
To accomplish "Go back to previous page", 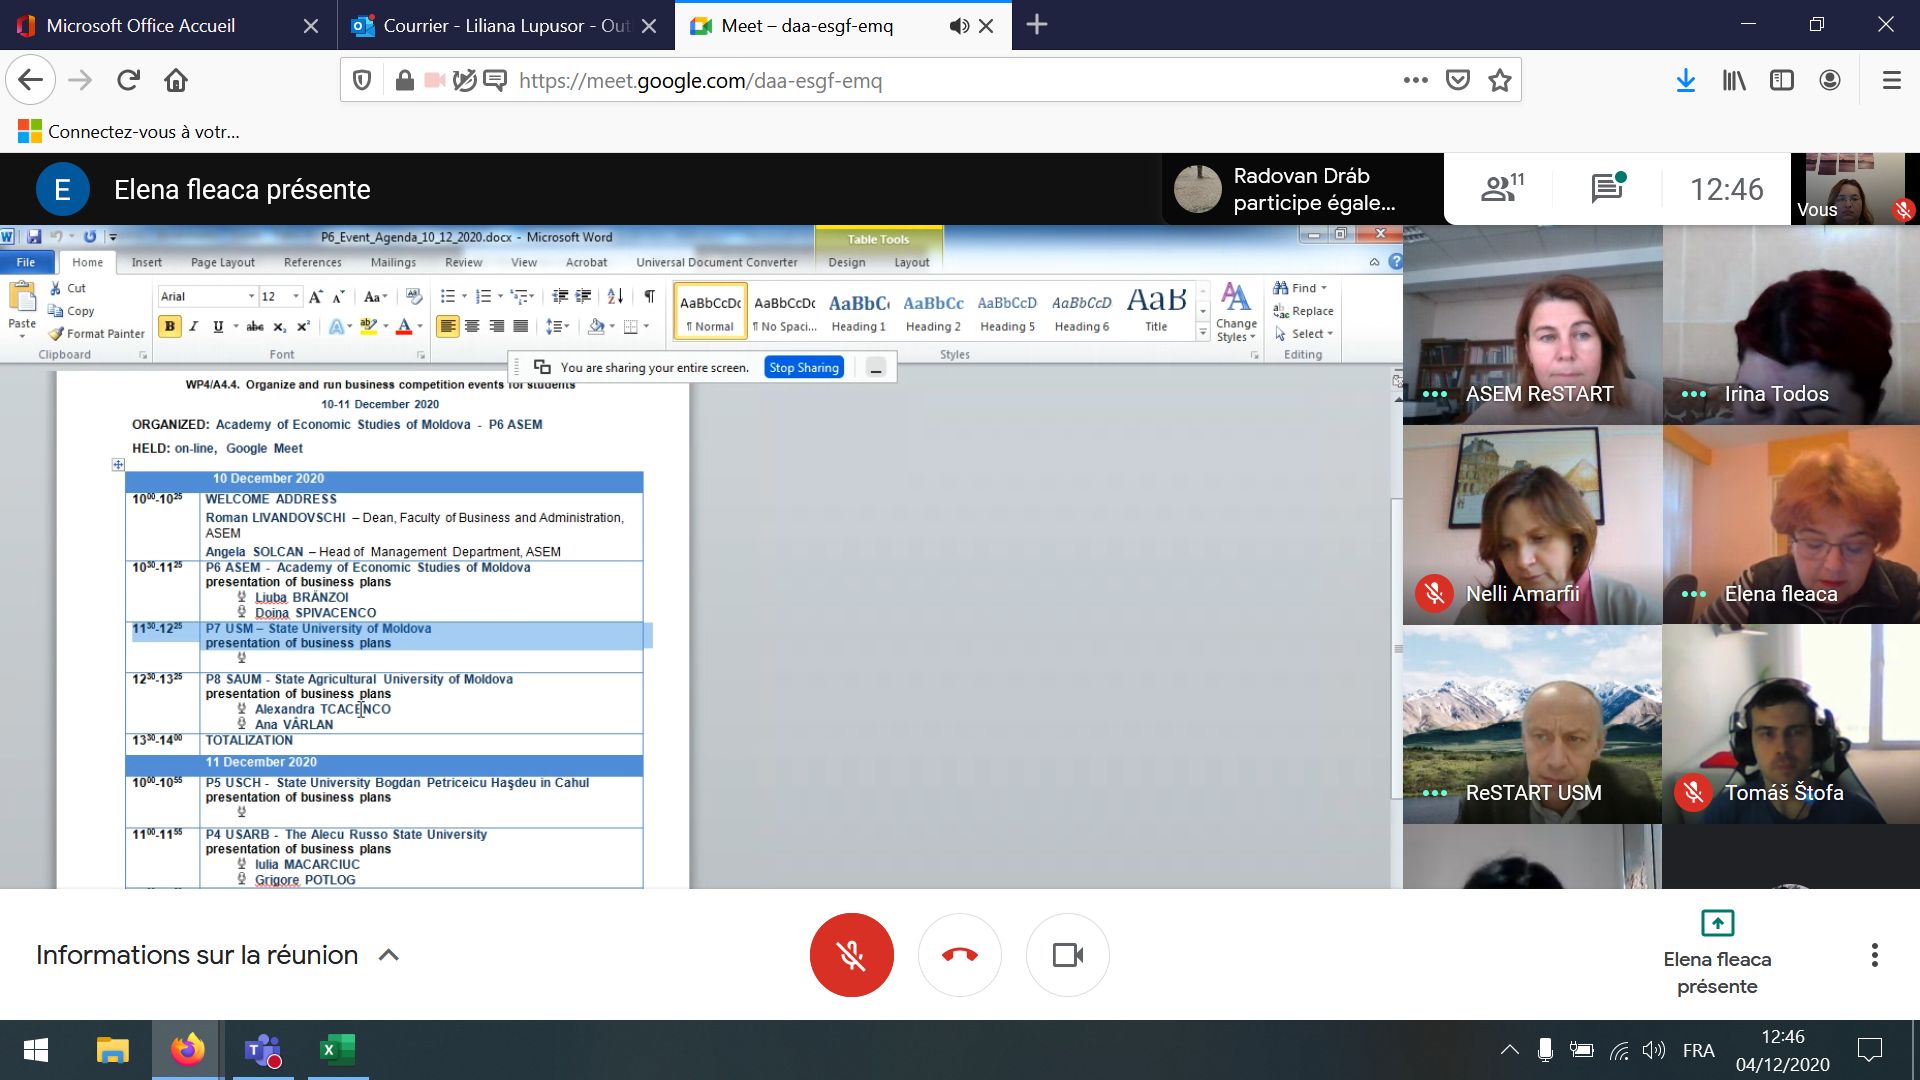I will coord(30,80).
